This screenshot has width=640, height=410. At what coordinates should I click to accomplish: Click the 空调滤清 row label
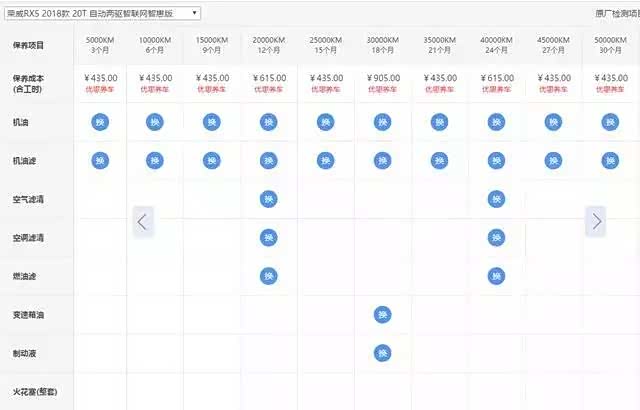tap(28, 237)
